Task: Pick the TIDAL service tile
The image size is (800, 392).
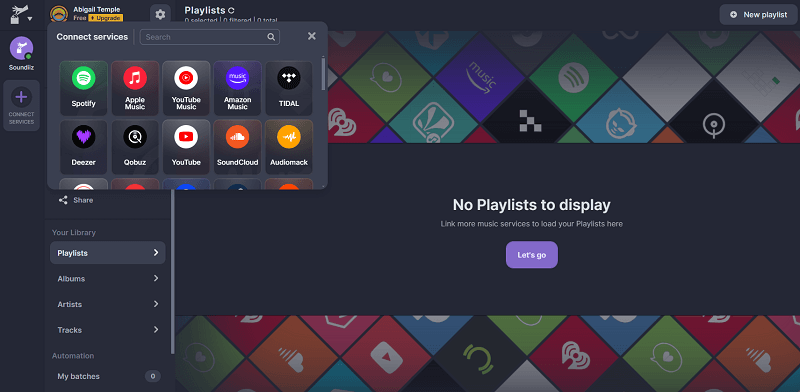Action: pyautogui.click(x=289, y=88)
